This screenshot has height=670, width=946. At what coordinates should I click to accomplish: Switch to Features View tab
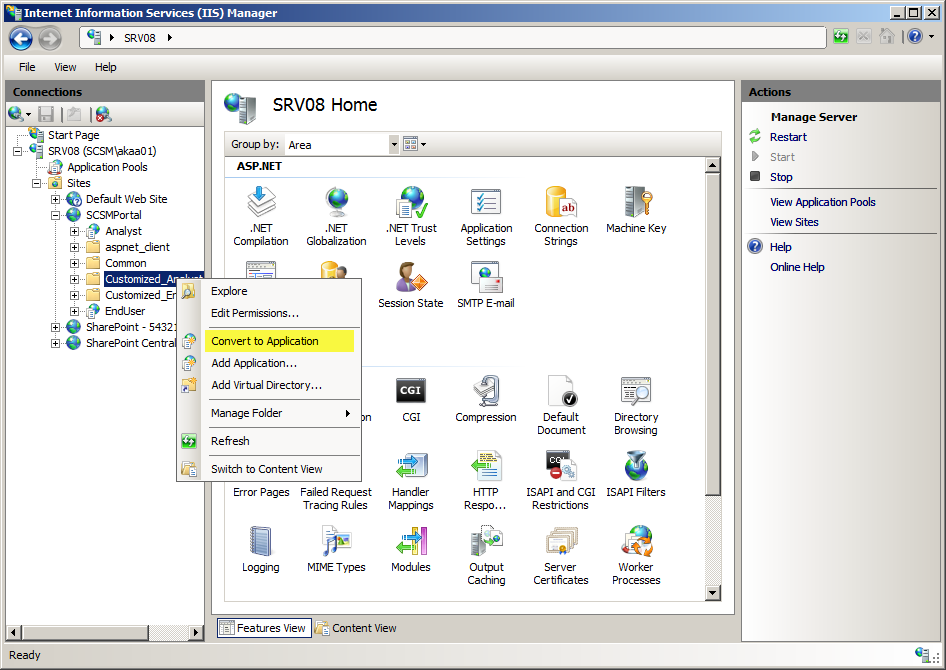(x=264, y=628)
